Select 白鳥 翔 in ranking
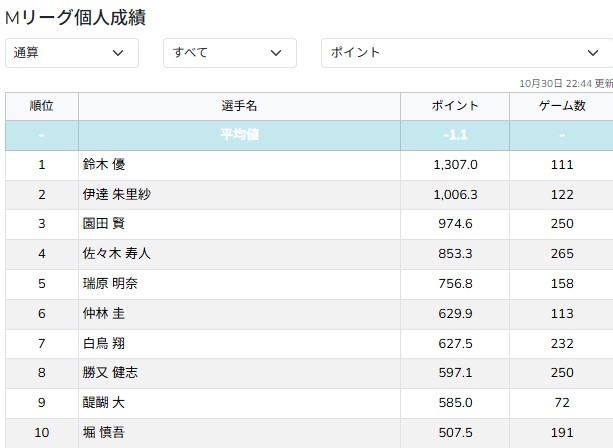The height and width of the screenshot is (448, 613). [104, 344]
